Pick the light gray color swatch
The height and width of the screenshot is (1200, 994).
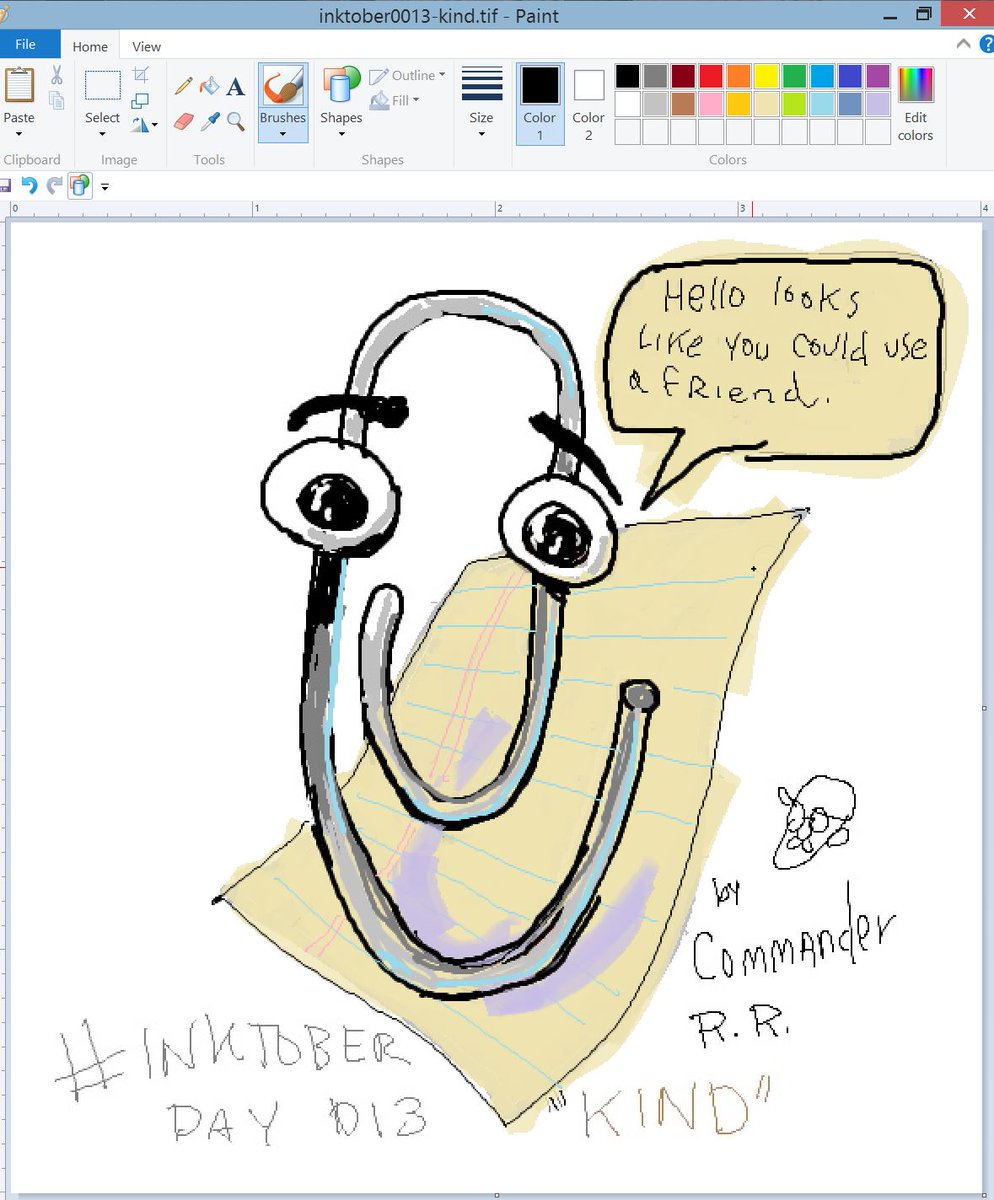[x=655, y=104]
